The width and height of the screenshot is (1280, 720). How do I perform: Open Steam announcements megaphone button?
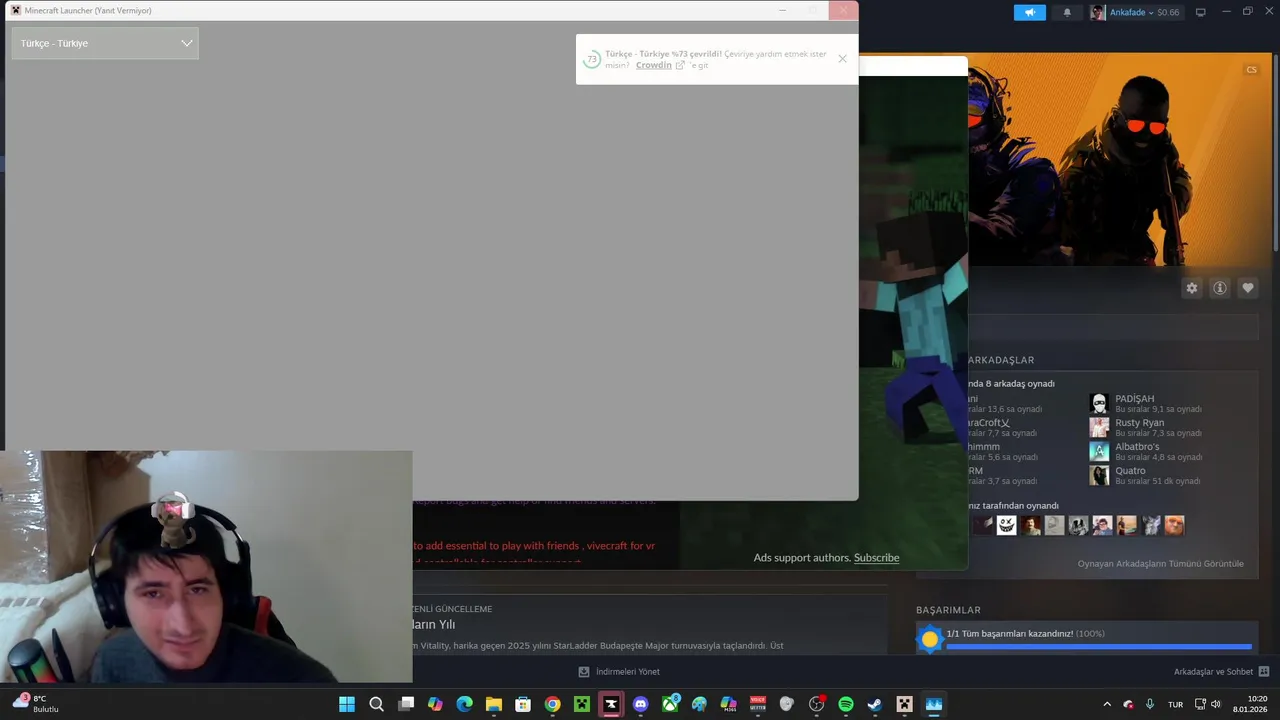click(1029, 12)
